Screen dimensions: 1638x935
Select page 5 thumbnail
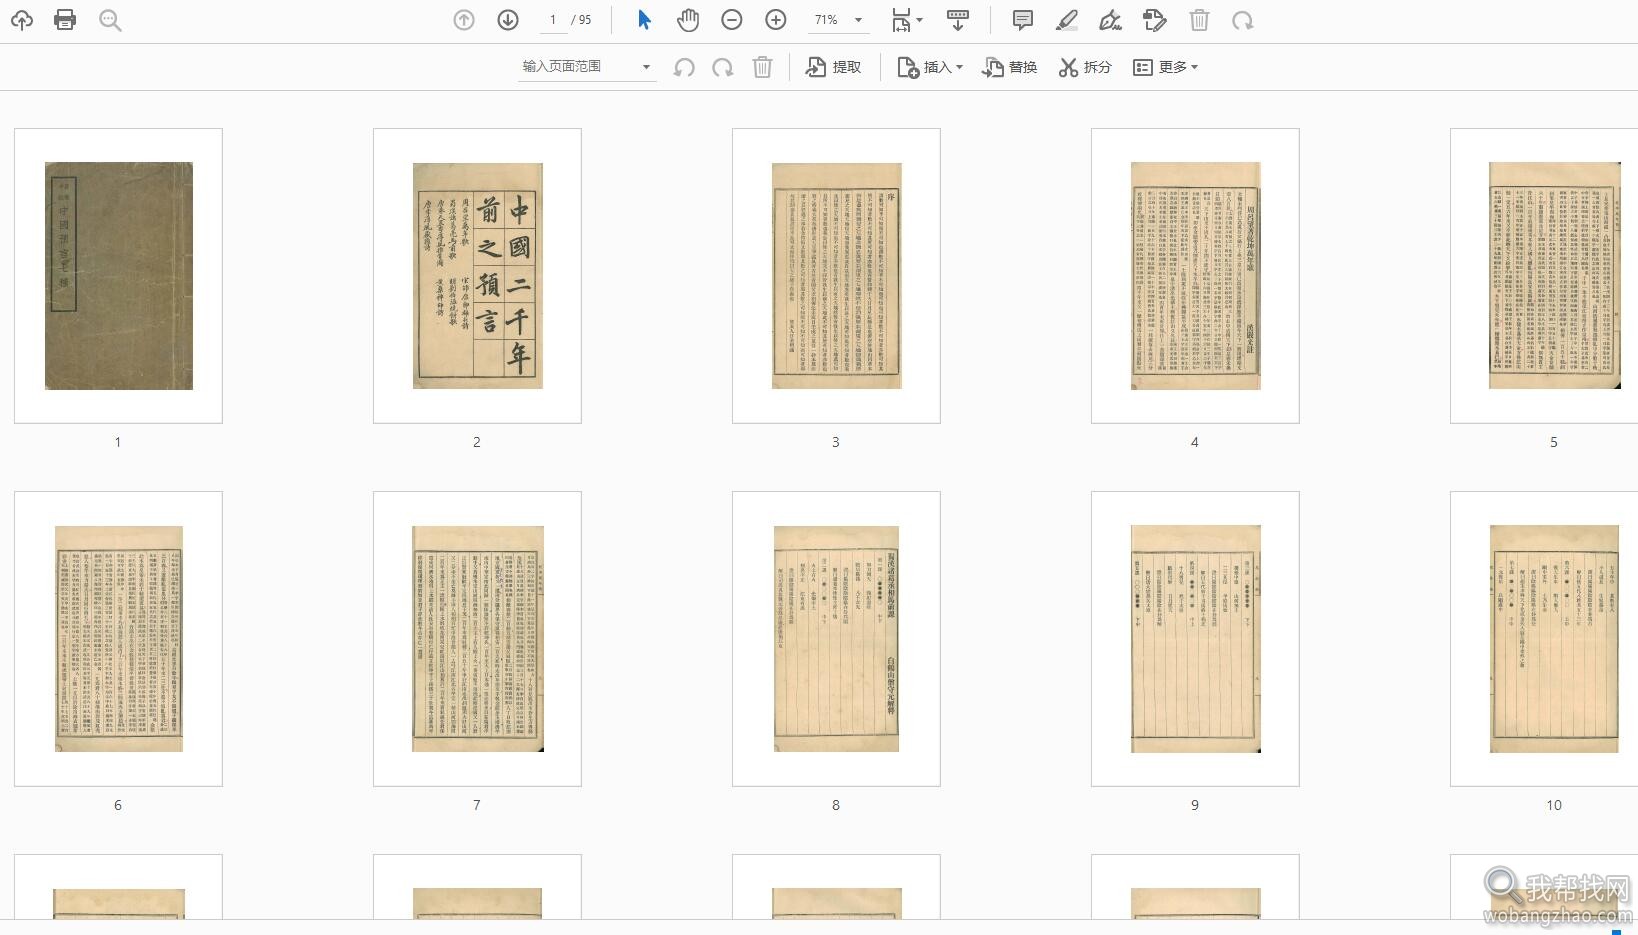(1545, 276)
